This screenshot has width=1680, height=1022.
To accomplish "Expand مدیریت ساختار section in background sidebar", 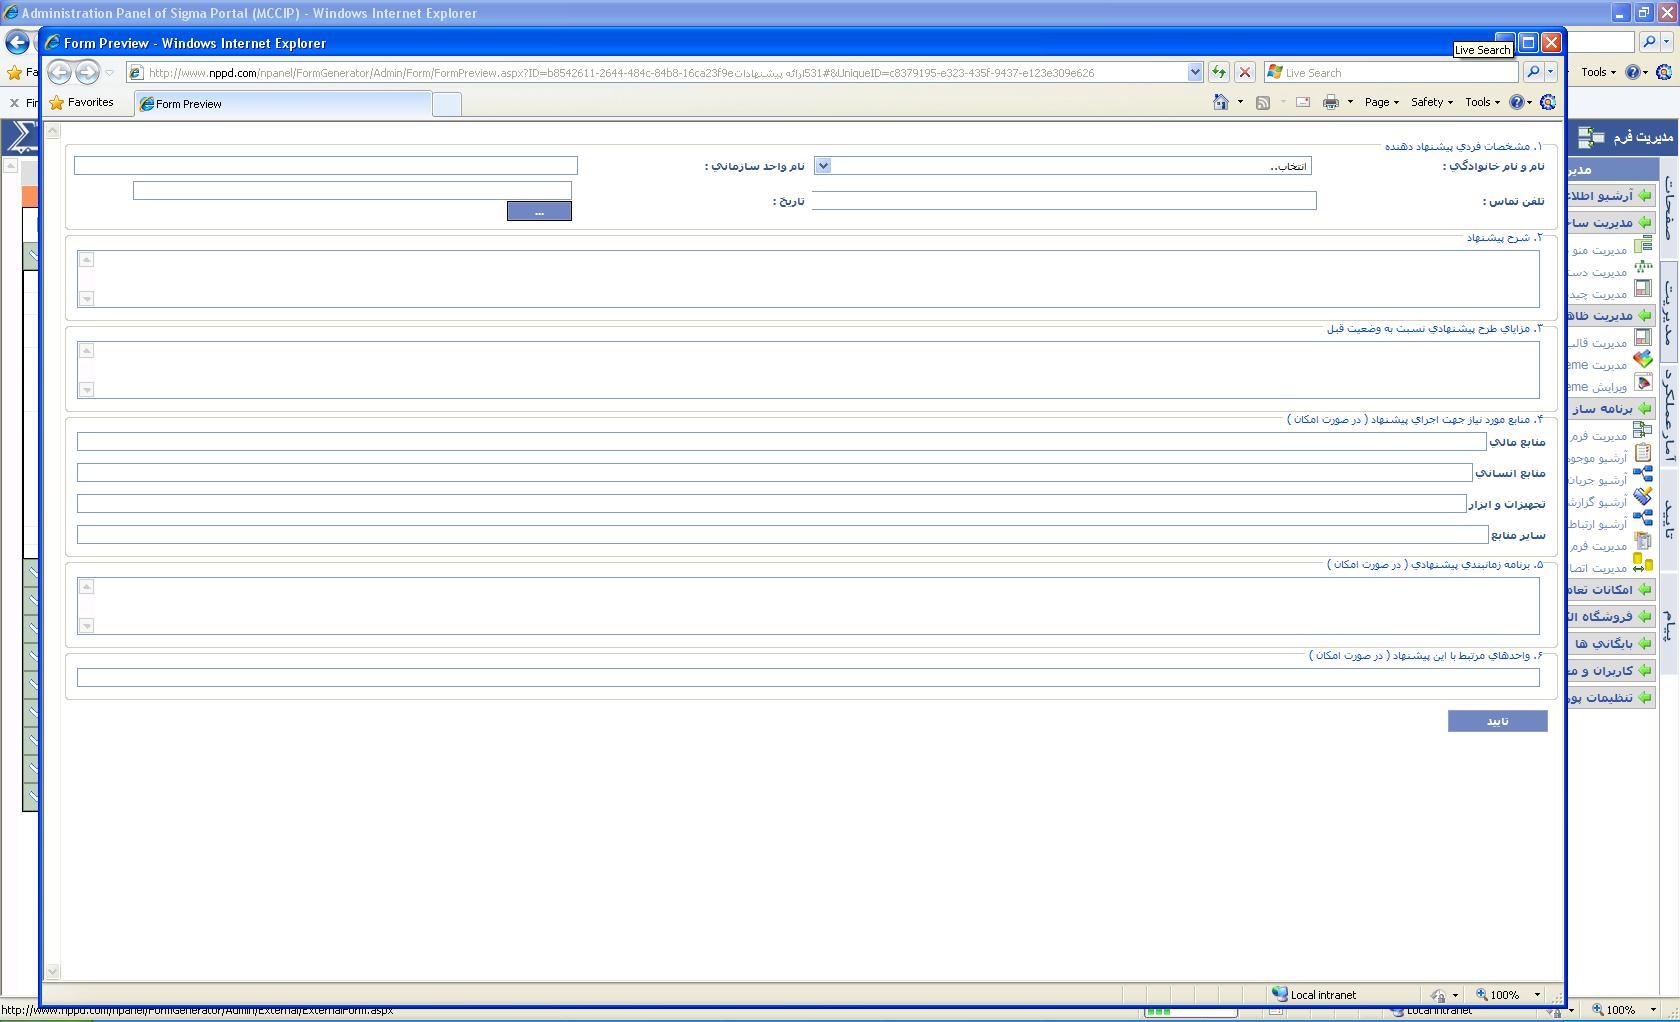I will coord(1610,223).
